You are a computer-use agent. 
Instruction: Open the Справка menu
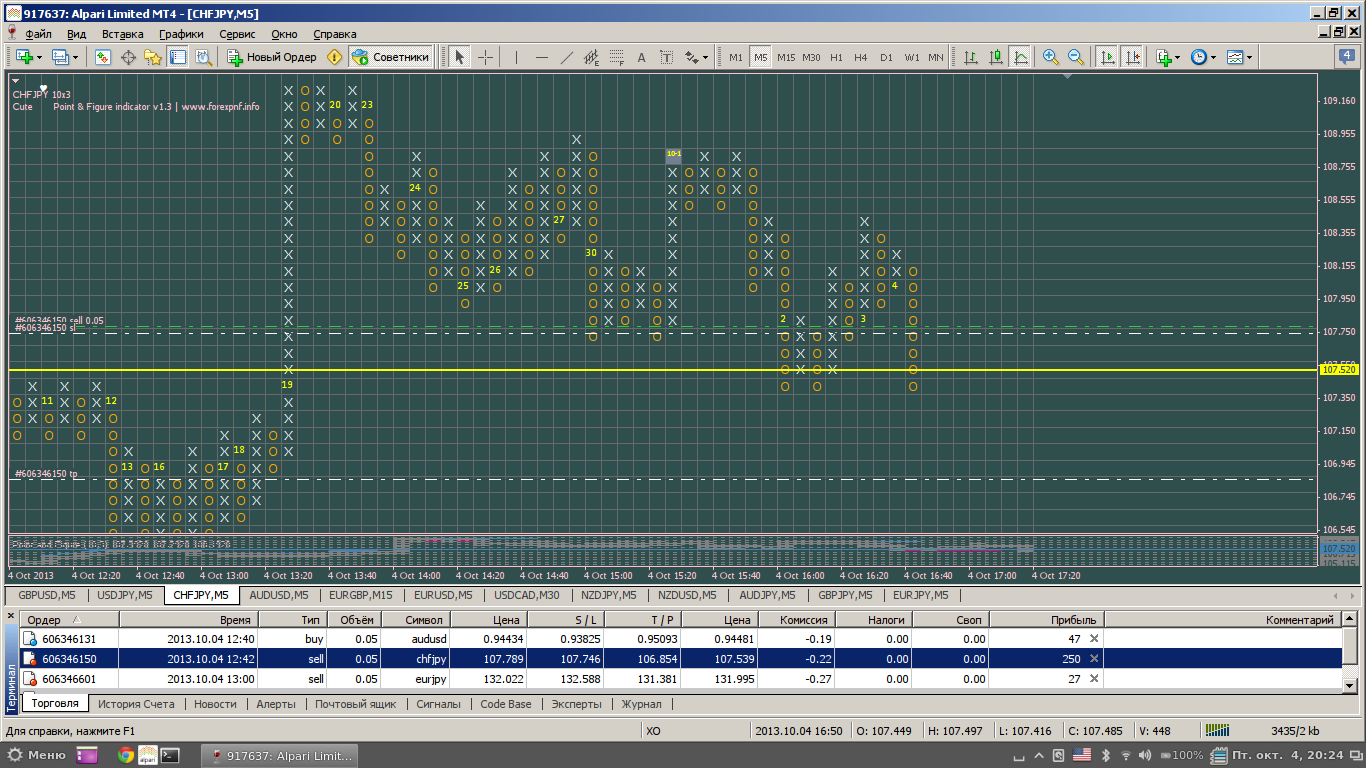pyautogui.click(x=334, y=34)
